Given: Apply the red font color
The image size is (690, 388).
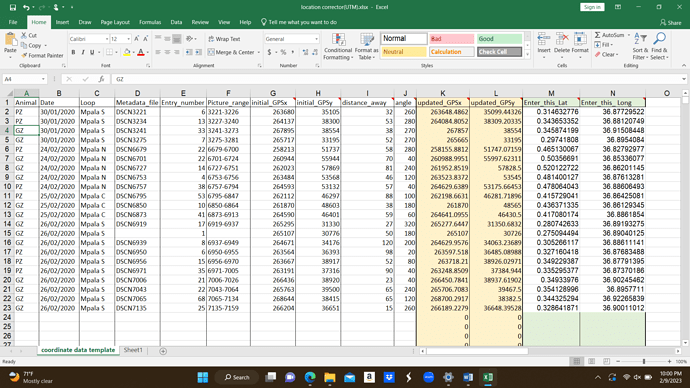Looking at the screenshot, I should 141,52.
